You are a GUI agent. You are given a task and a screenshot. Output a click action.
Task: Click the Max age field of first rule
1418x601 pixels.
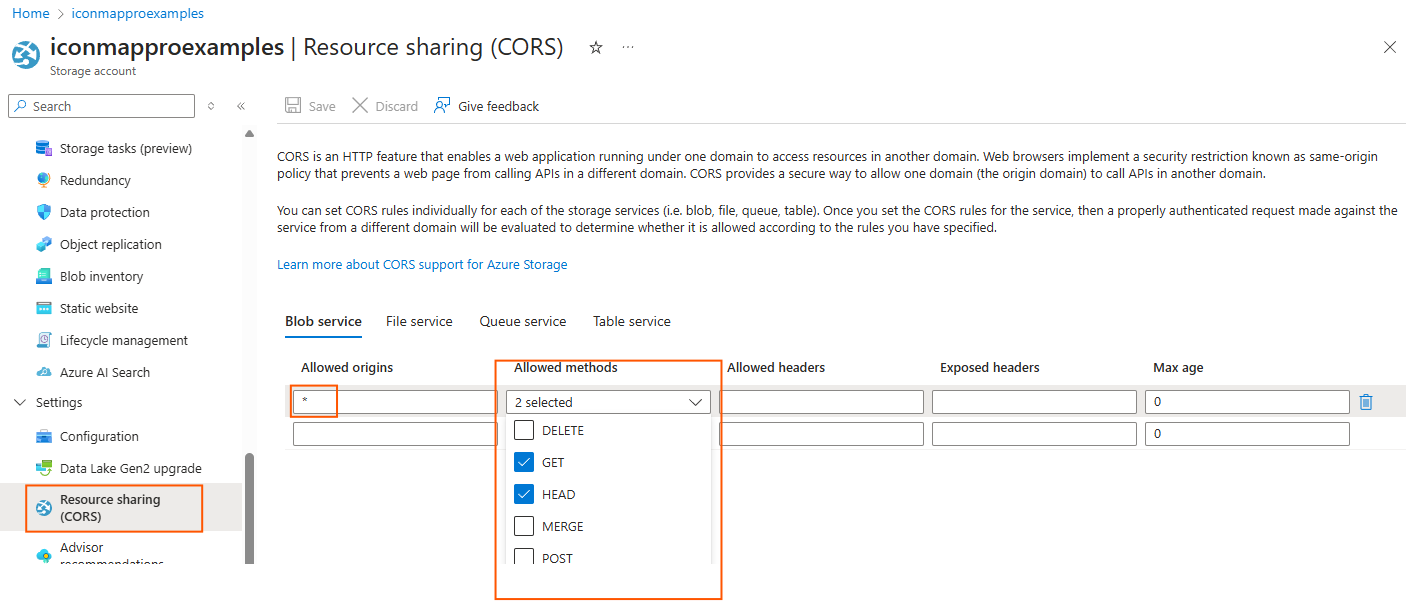click(1246, 402)
